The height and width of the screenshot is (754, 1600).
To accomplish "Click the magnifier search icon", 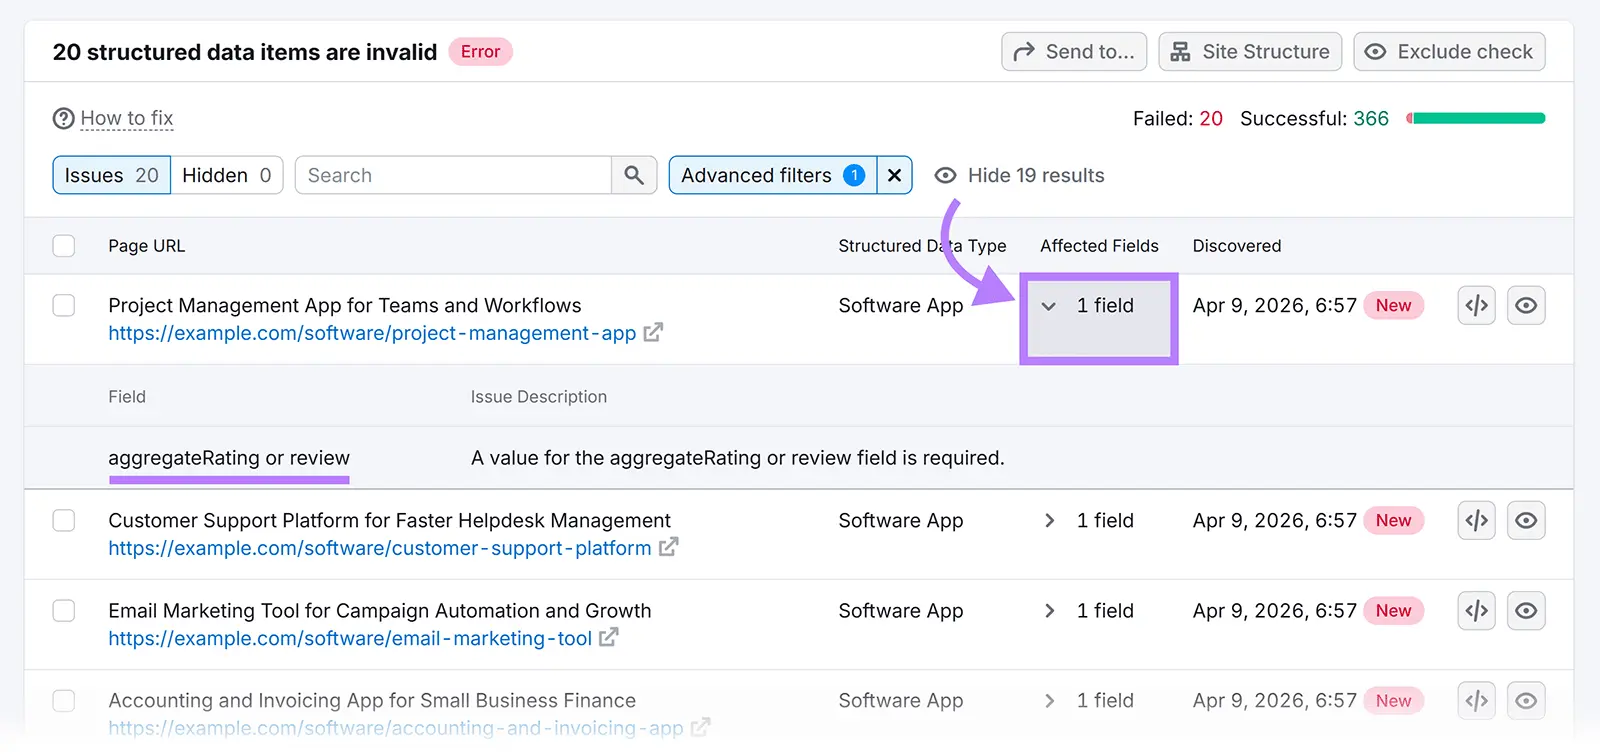I will [634, 175].
